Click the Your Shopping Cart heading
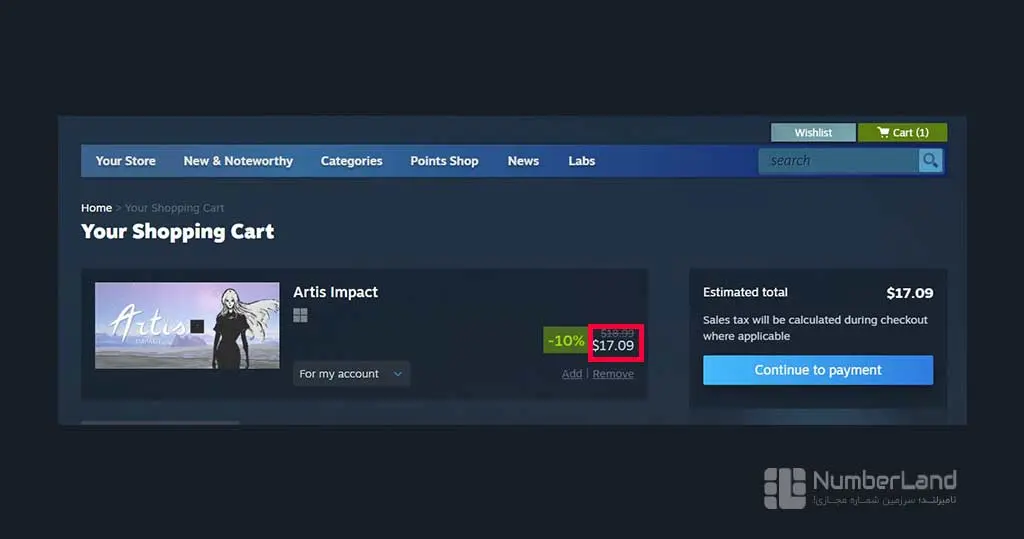This screenshot has width=1024, height=539. pos(178,232)
